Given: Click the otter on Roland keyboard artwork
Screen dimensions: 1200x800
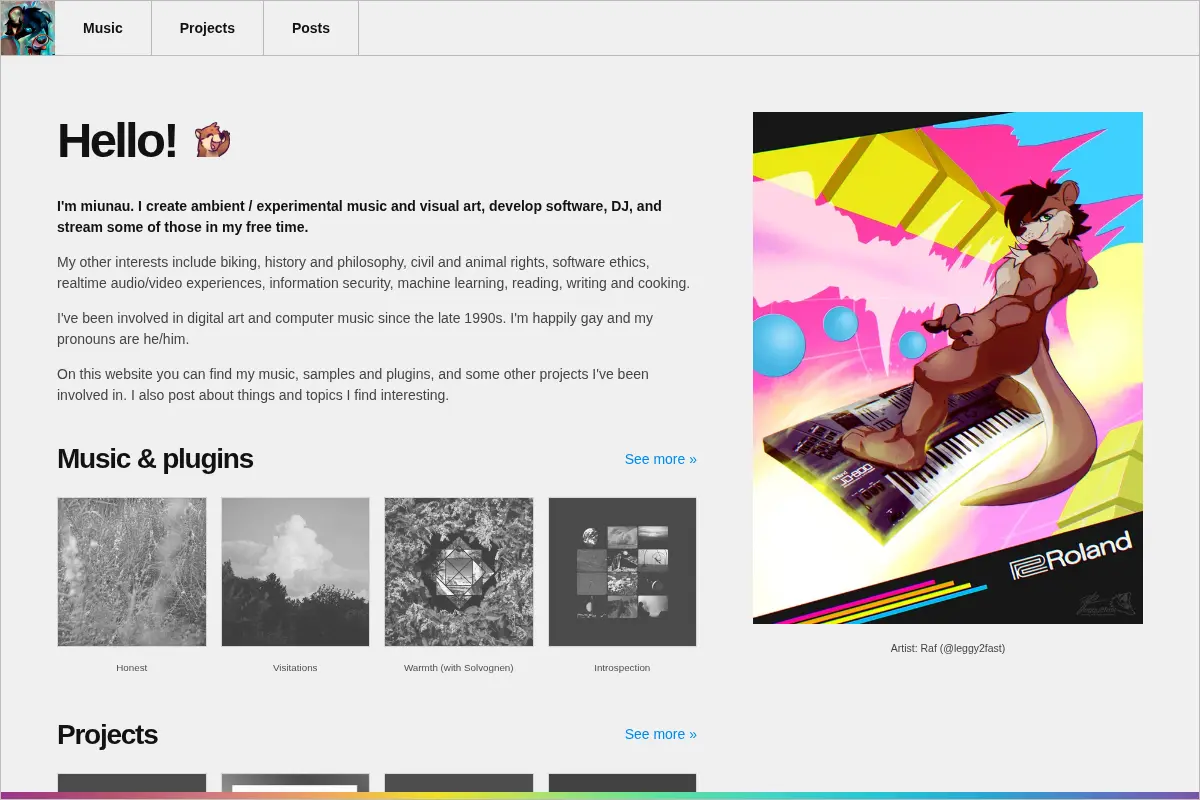Looking at the screenshot, I should pyautogui.click(x=948, y=368).
